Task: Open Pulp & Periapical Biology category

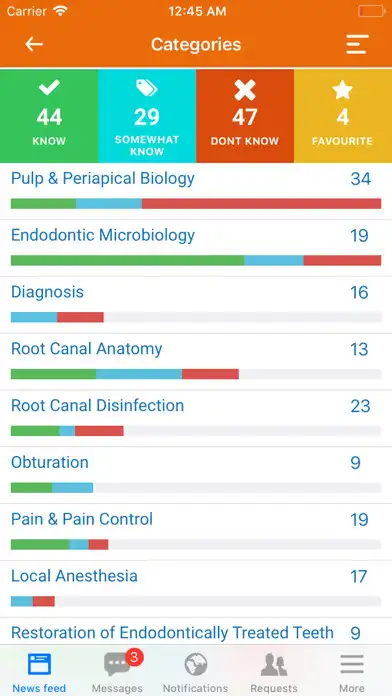Action: tap(196, 191)
